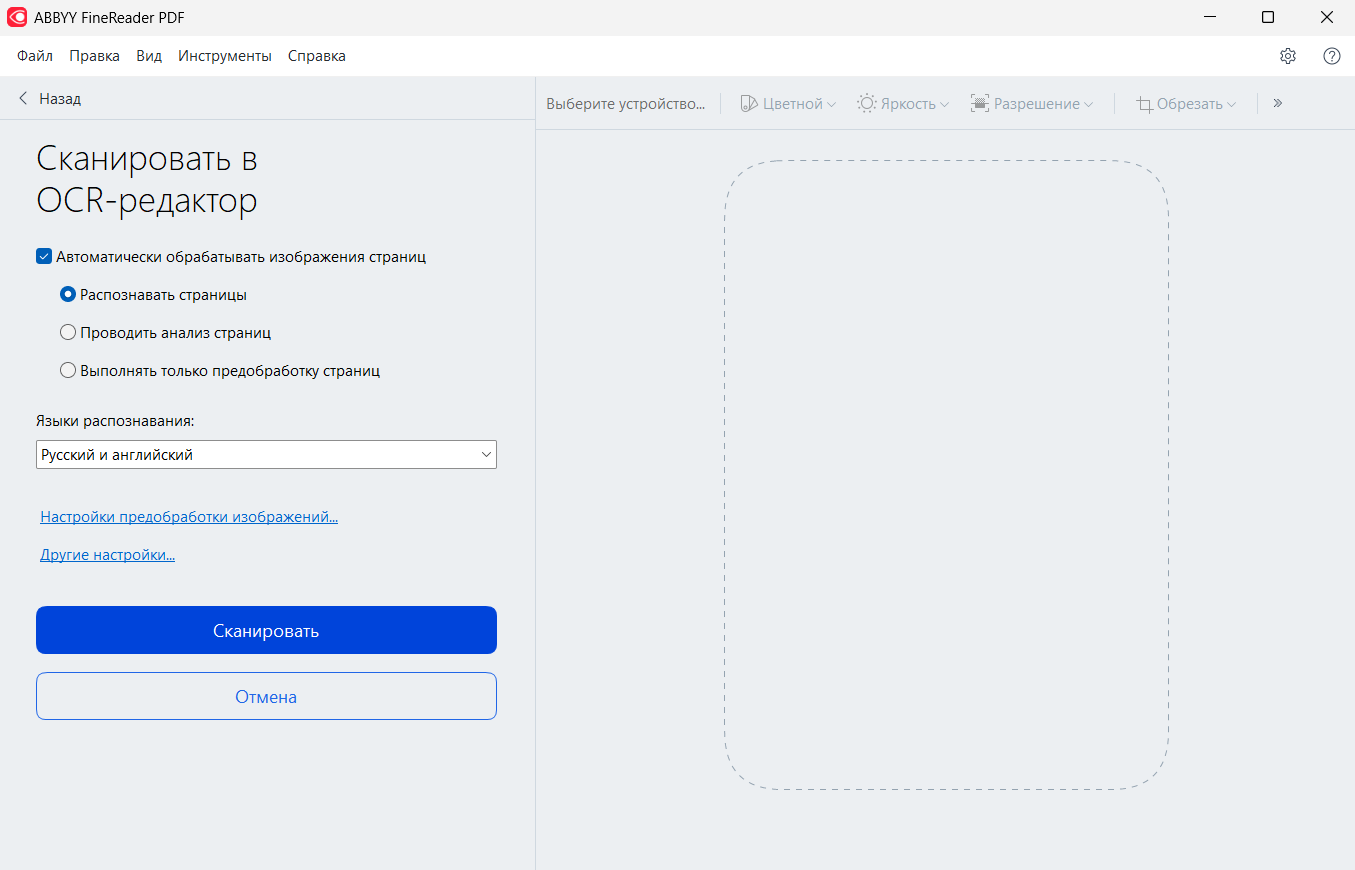This screenshot has width=1355, height=870.
Task: Select the Проводить анализ страниц radio button
Action: click(x=68, y=333)
